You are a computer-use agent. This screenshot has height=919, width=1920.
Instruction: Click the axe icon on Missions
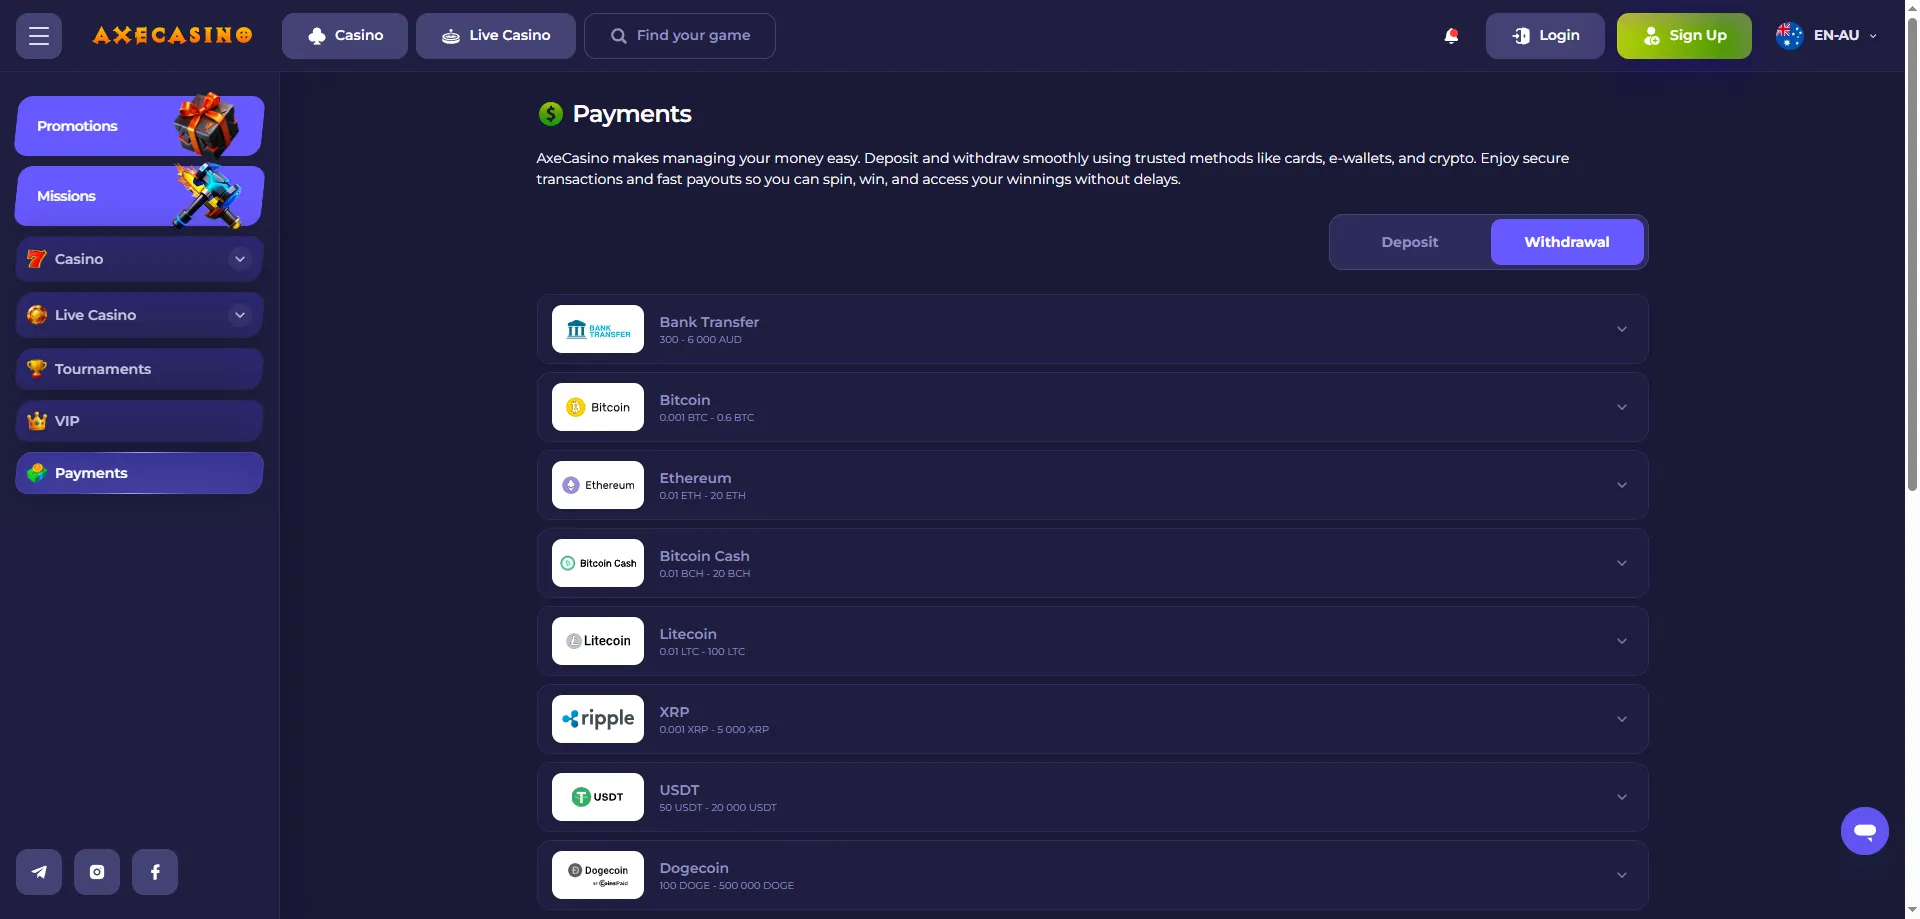210,195
